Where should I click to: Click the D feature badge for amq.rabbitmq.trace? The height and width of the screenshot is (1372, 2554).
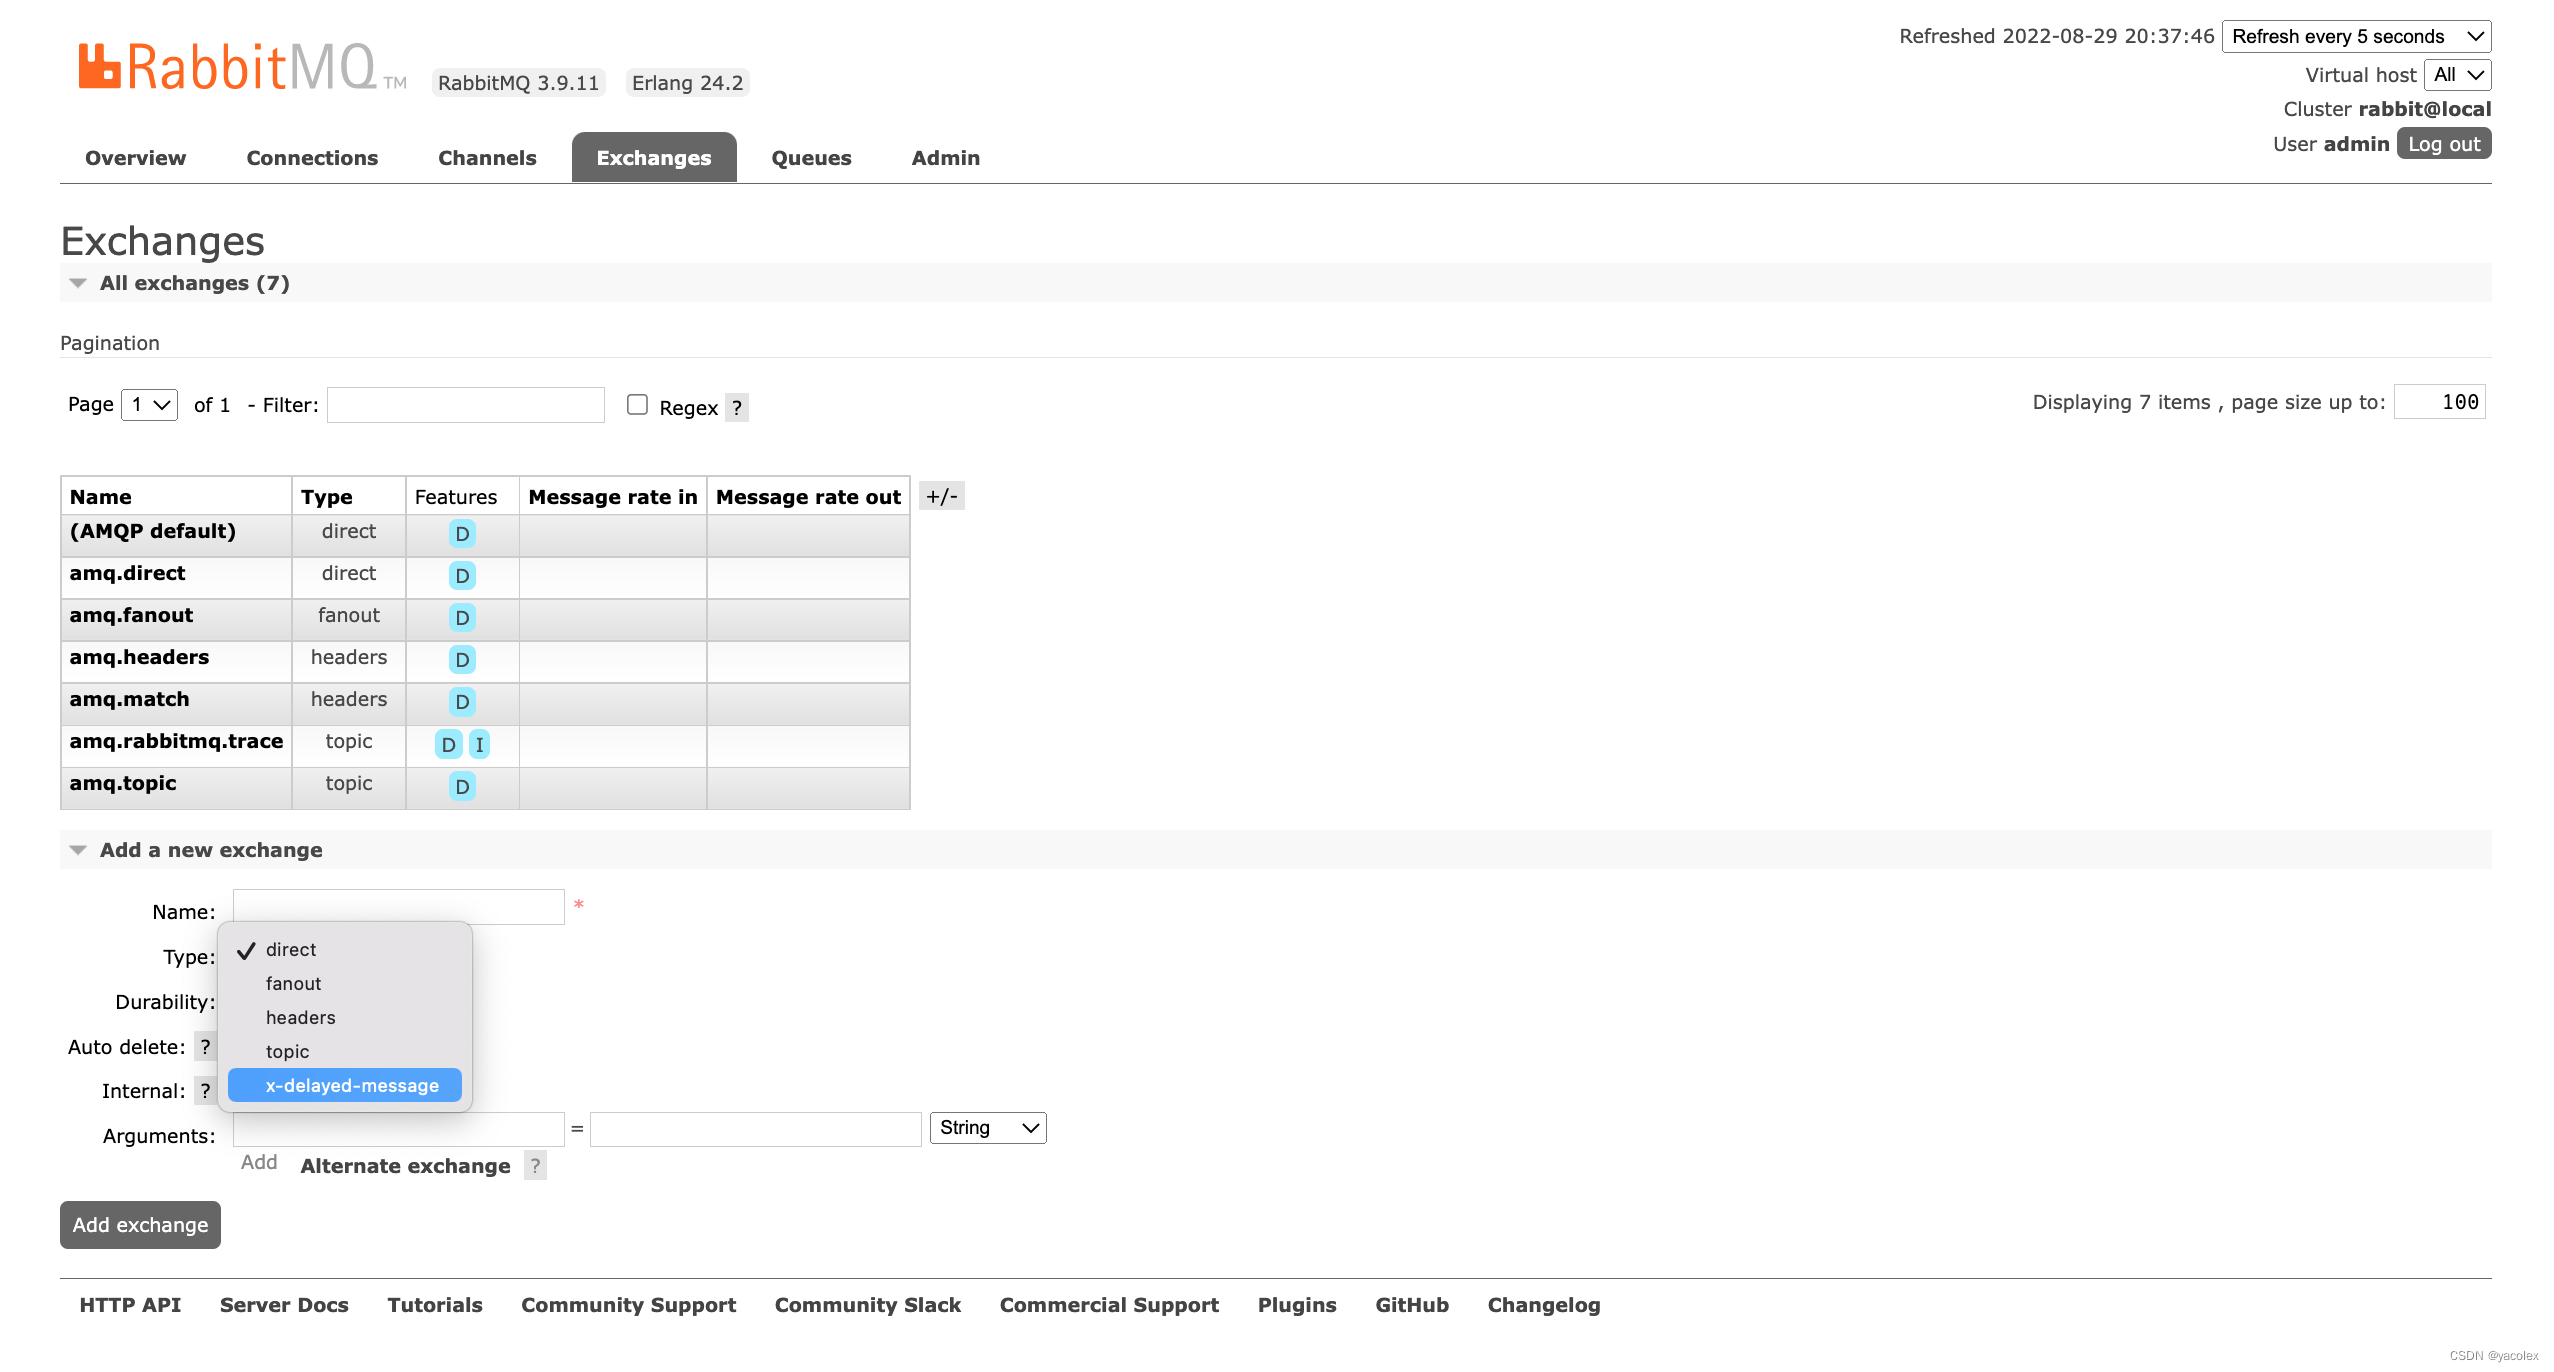[448, 744]
